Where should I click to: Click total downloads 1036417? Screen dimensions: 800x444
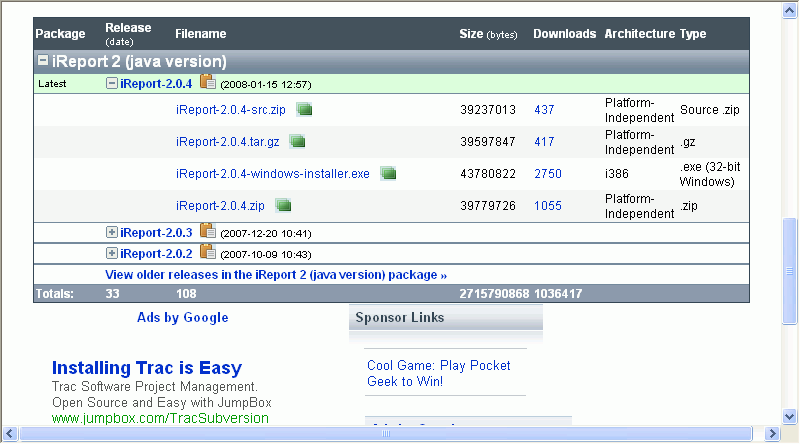coord(558,294)
